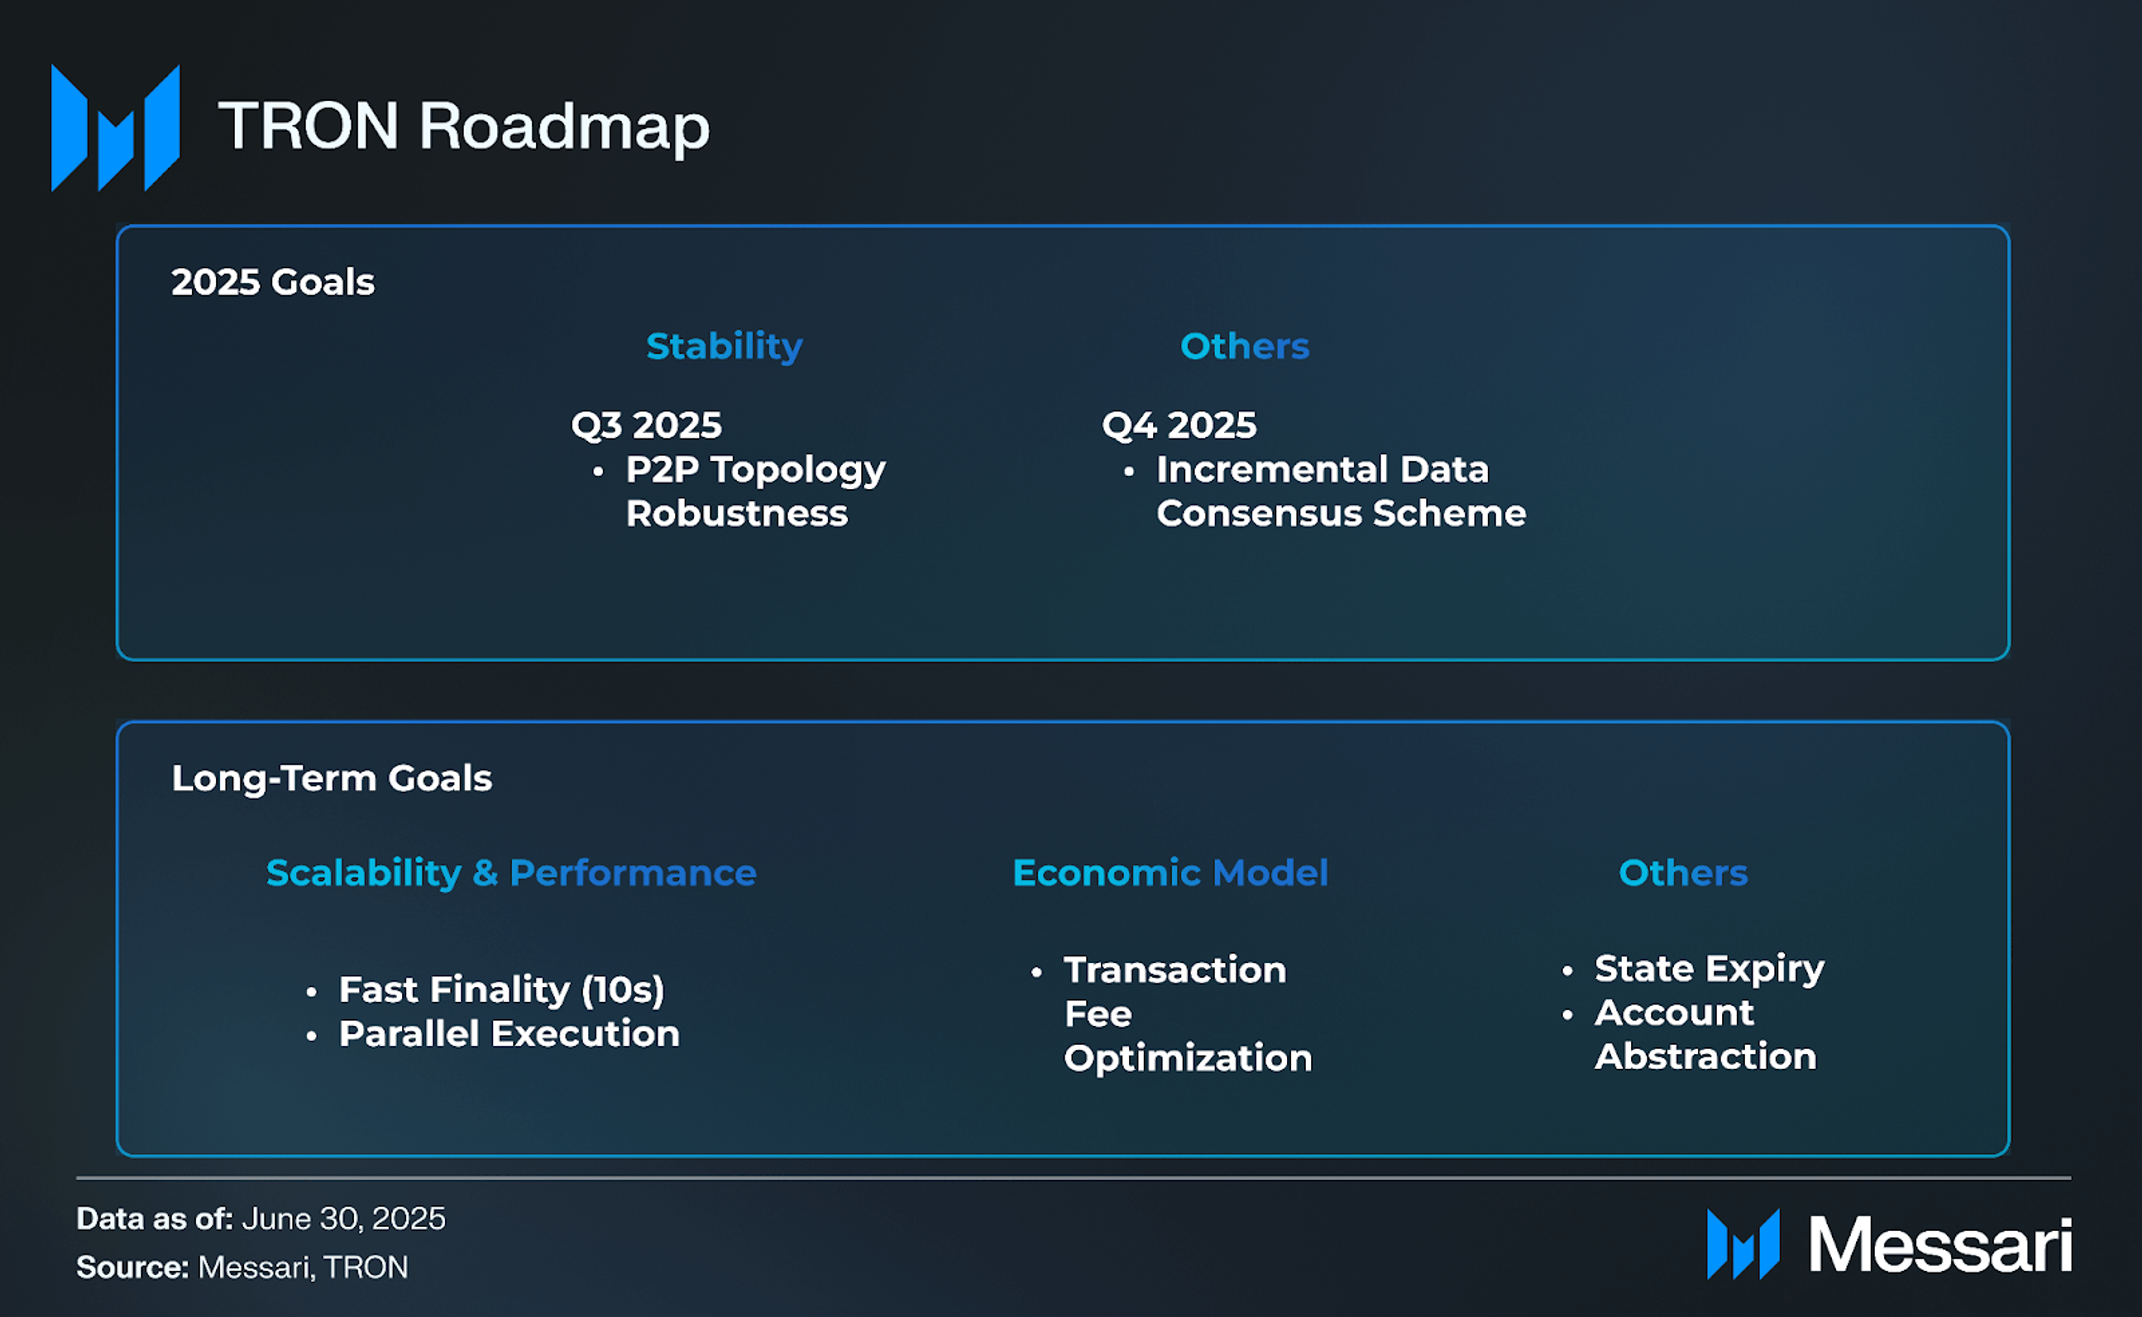Viewport: 2142px width, 1317px height.
Task: Click 'Others' heading in 2025 Goals
Action: tap(1244, 346)
